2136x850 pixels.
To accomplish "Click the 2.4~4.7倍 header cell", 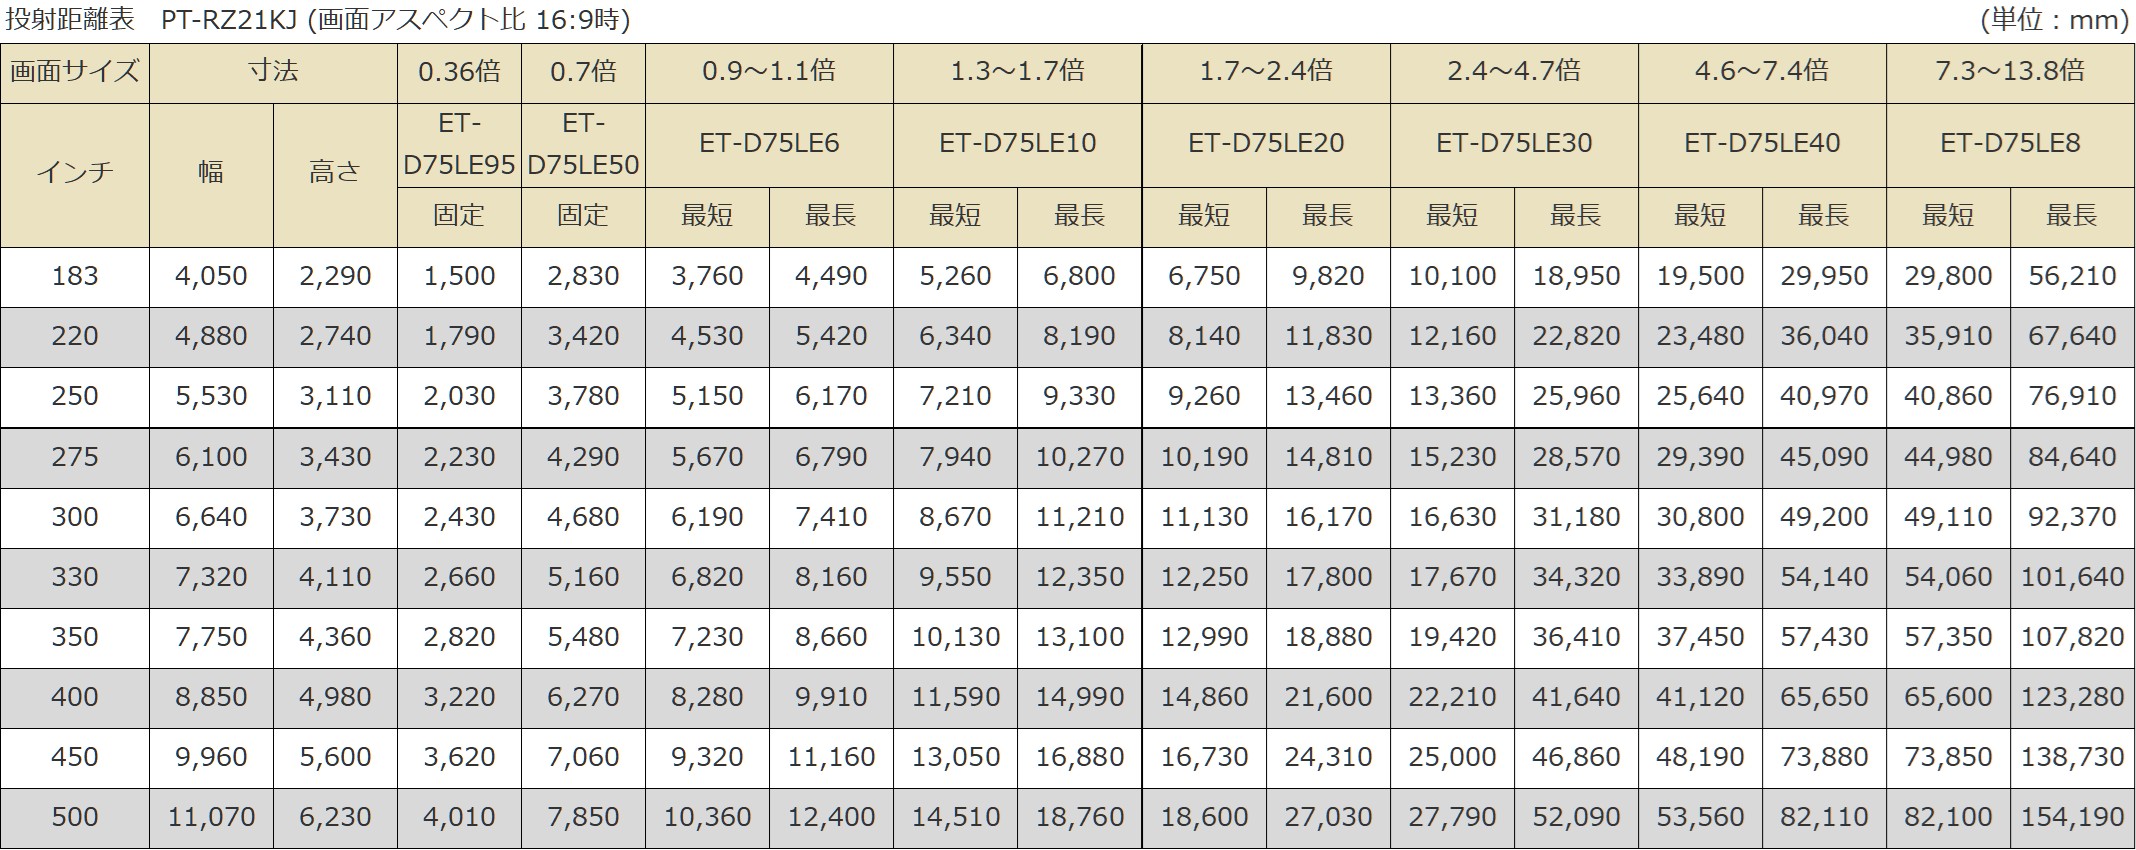I will click(1514, 73).
